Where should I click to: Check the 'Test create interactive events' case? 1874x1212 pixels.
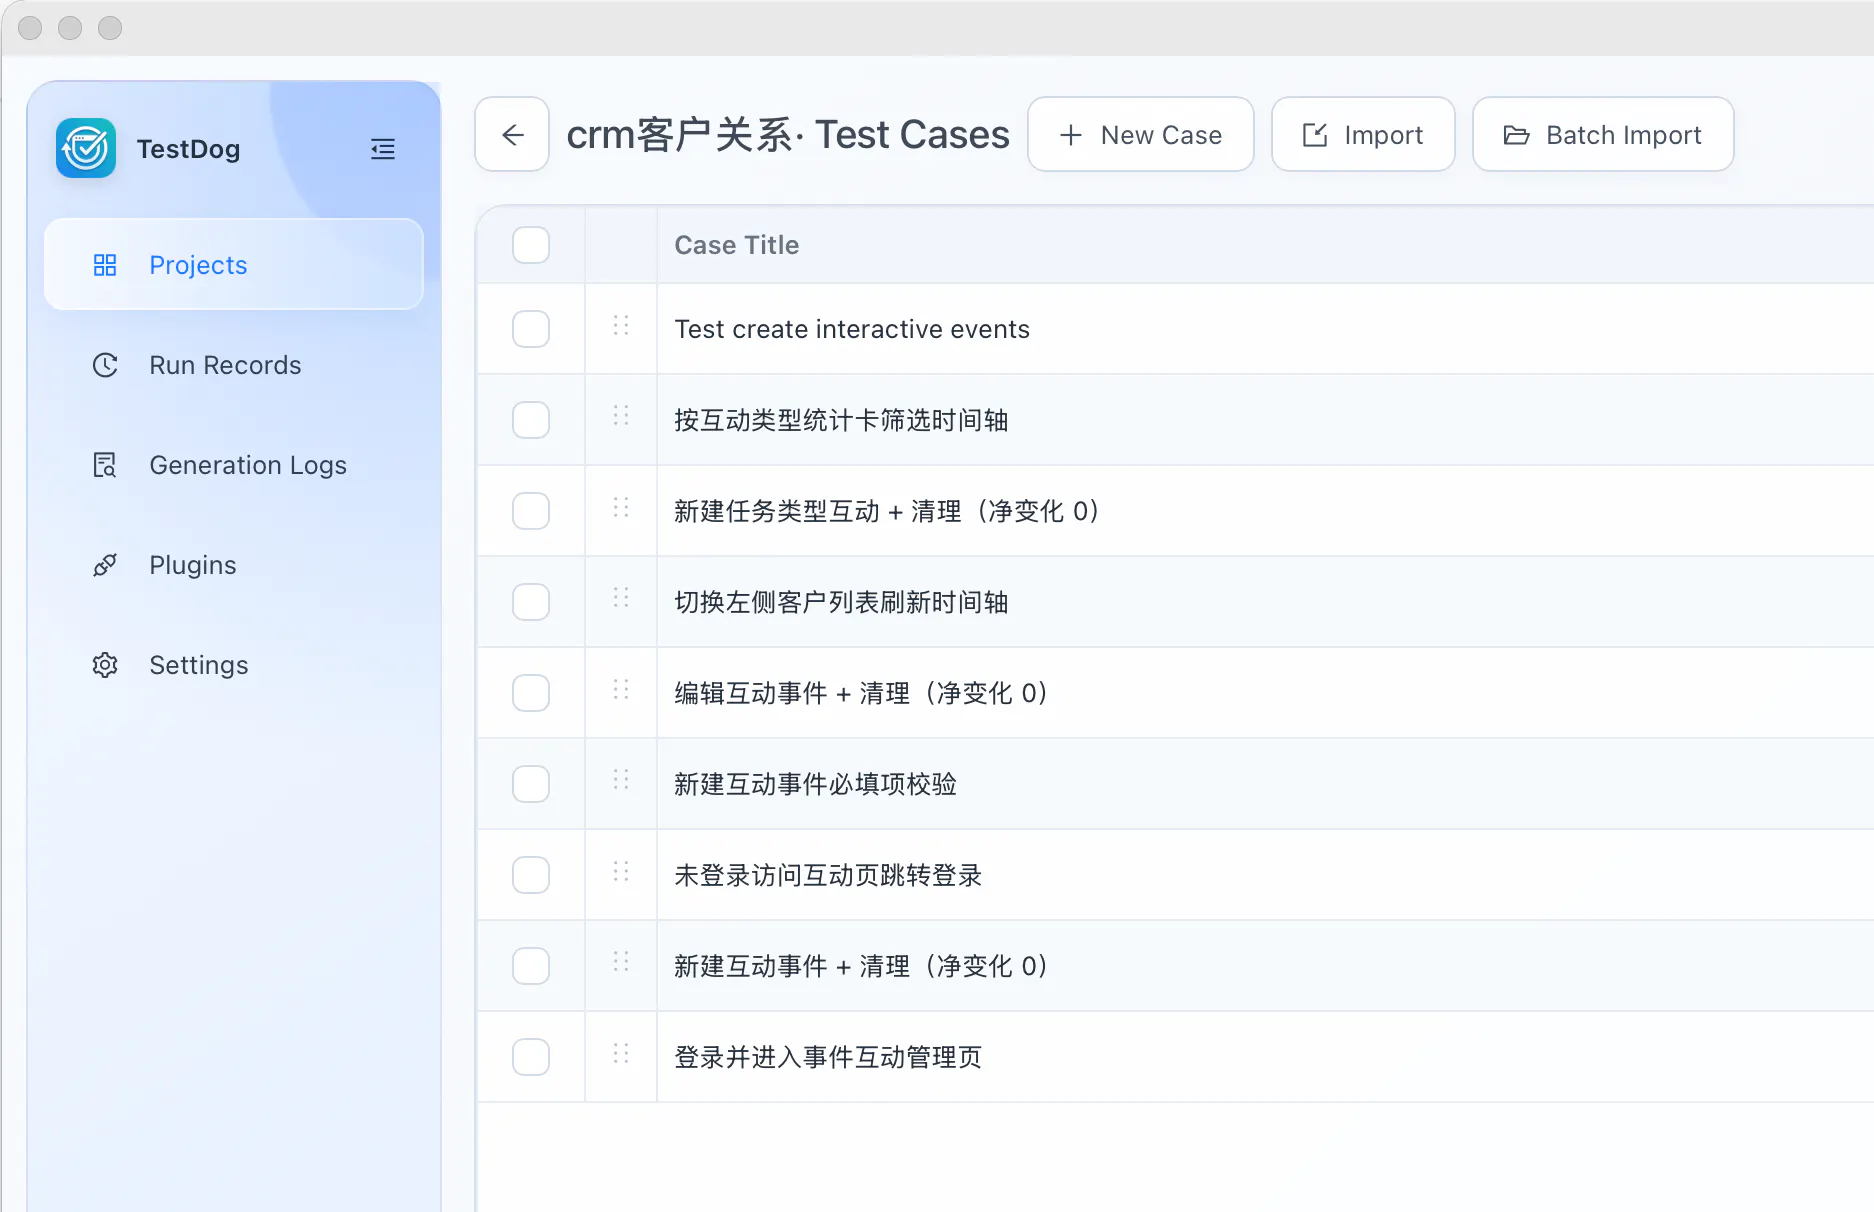click(x=531, y=329)
